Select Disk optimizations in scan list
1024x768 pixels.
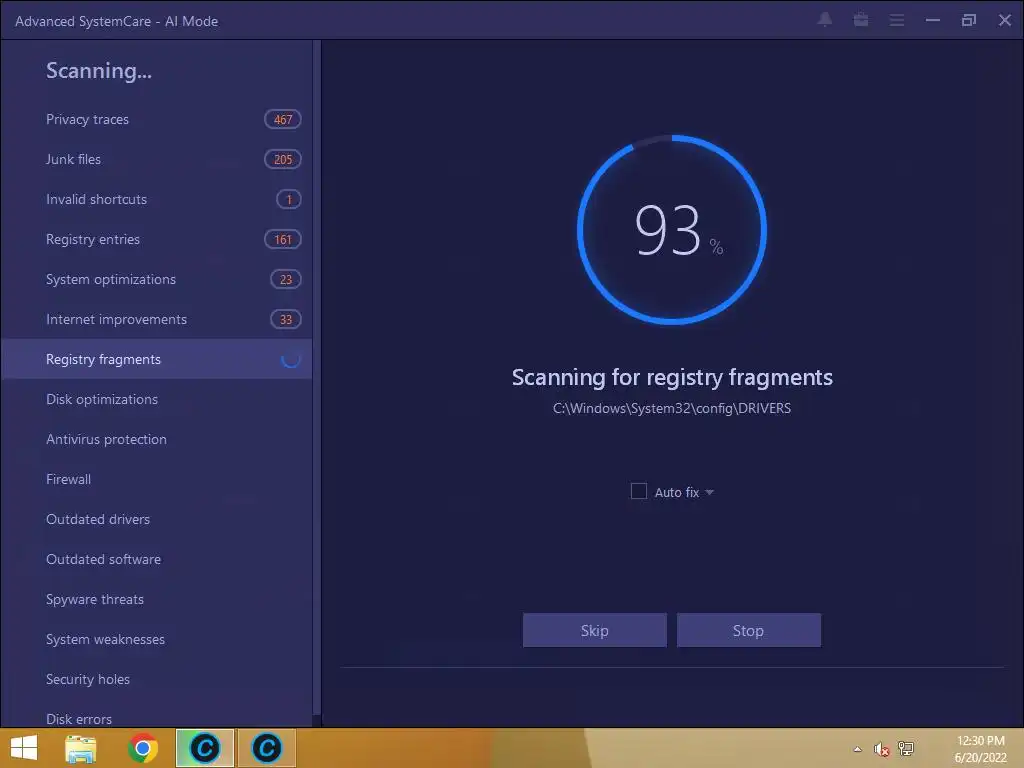point(155,399)
